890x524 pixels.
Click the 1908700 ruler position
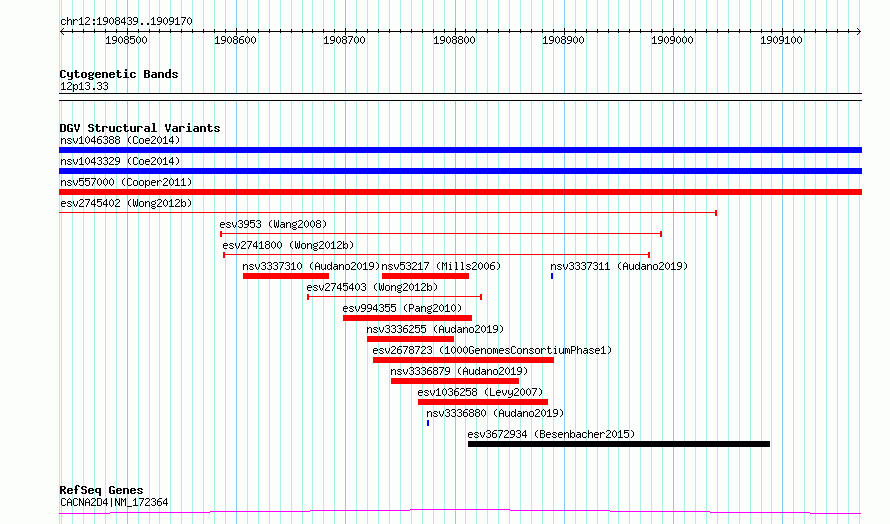(x=345, y=40)
